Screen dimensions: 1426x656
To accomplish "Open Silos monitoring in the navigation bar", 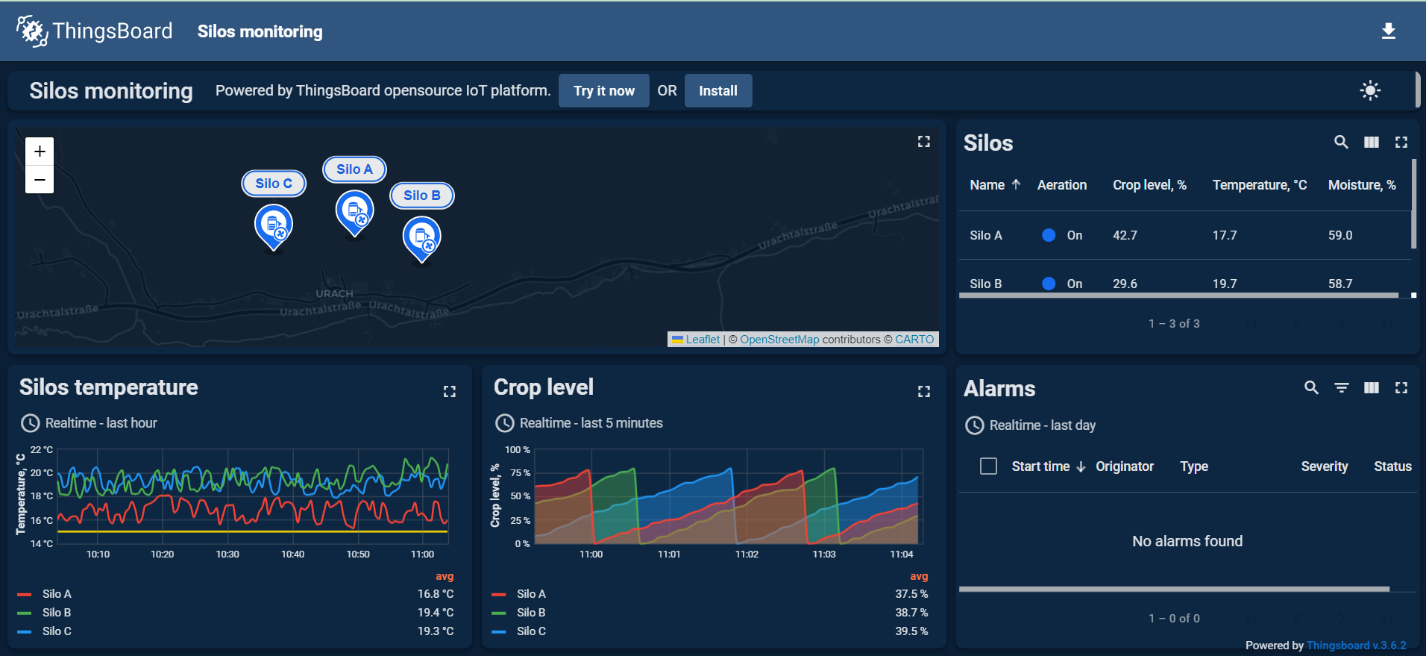I will click(260, 31).
